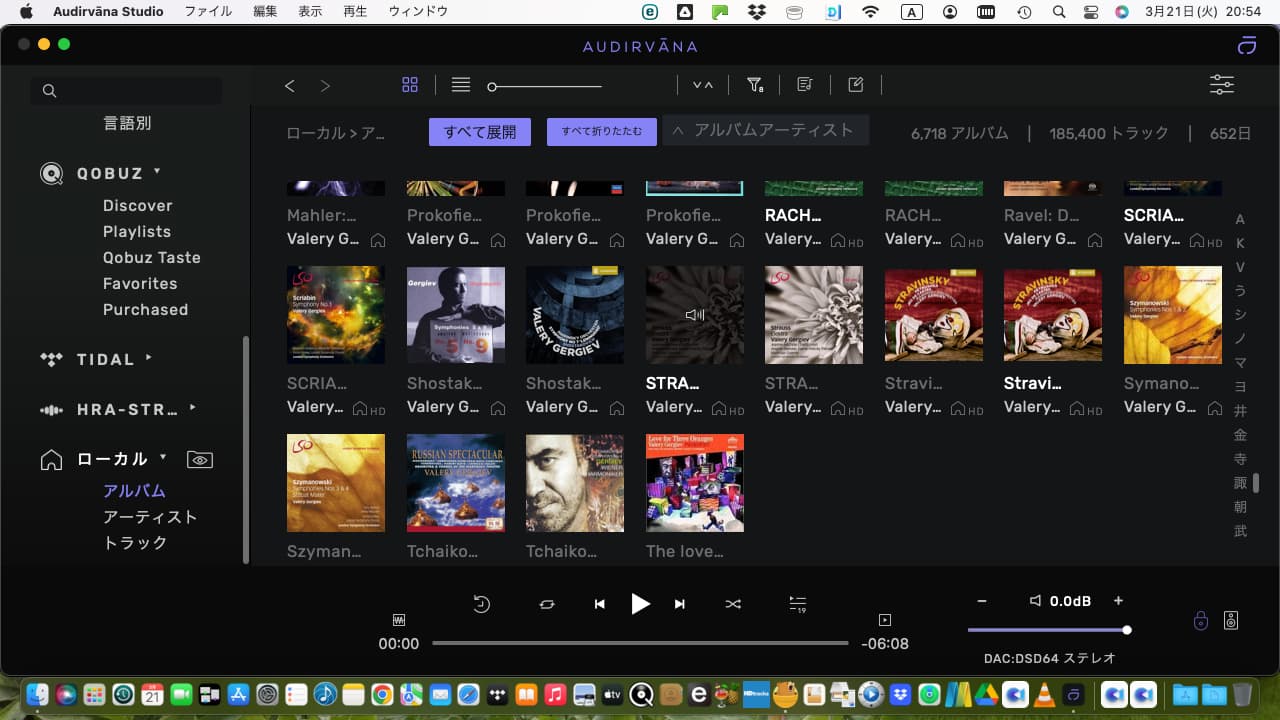Increase volume with plus button

click(x=1118, y=601)
